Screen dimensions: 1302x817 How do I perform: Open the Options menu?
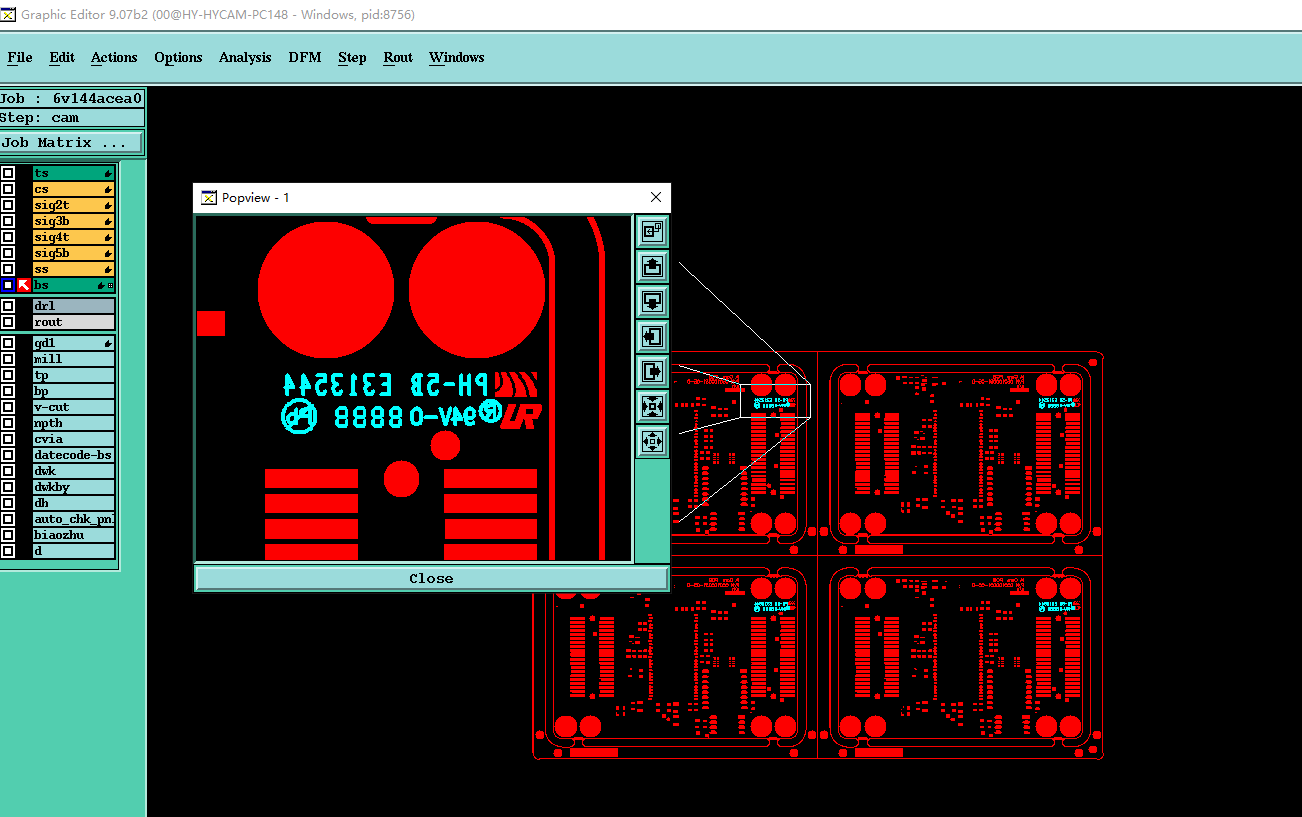click(x=178, y=57)
